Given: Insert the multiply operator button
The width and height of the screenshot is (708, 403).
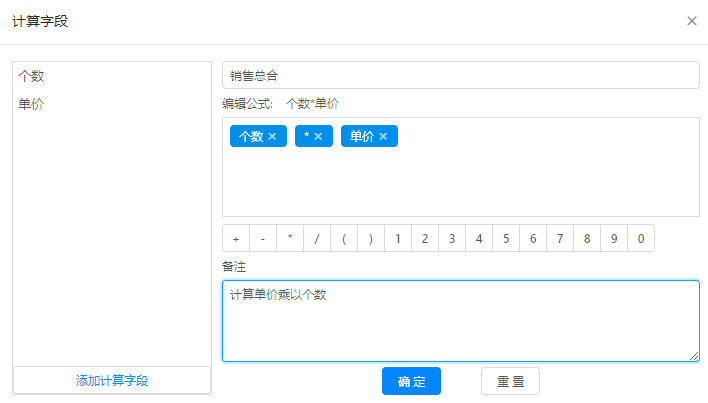Looking at the screenshot, I should pyautogui.click(x=290, y=239).
